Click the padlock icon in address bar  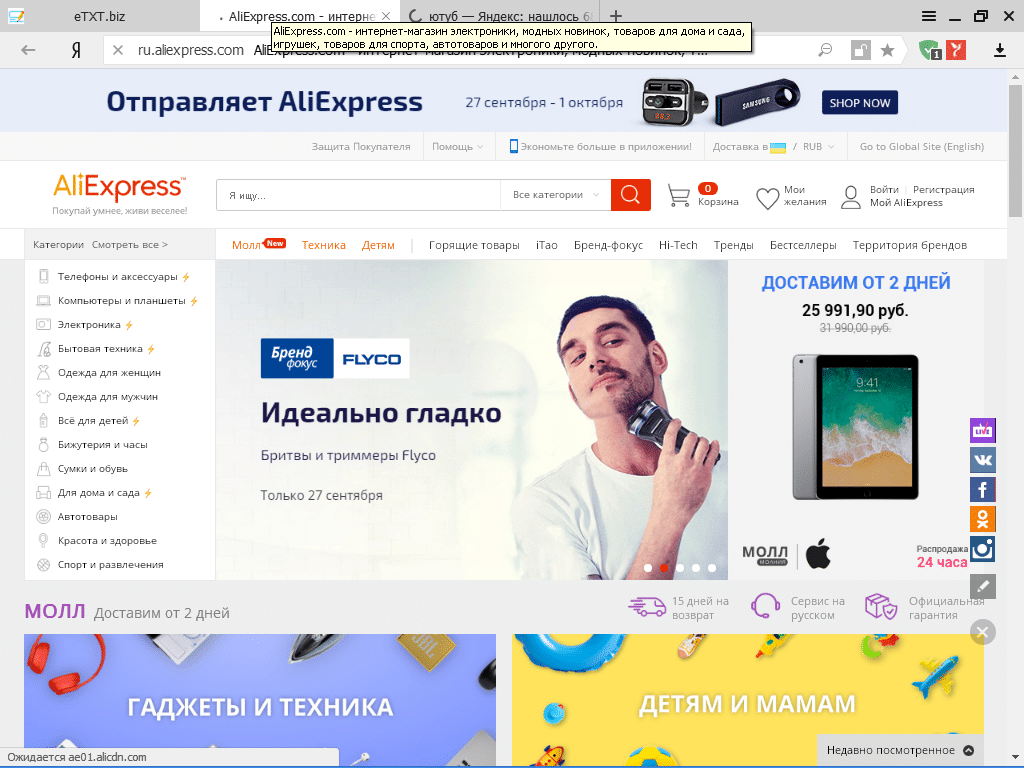(x=860, y=50)
